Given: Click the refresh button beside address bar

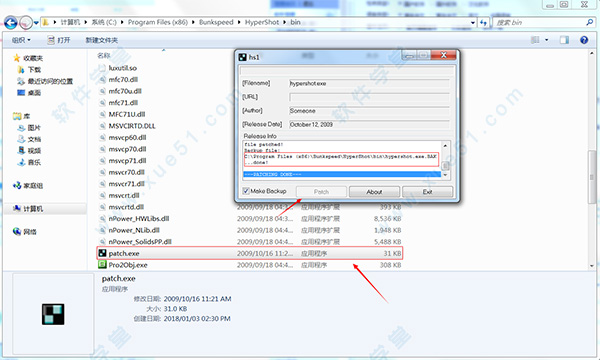Looking at the screenshot, I should [484, 23].
